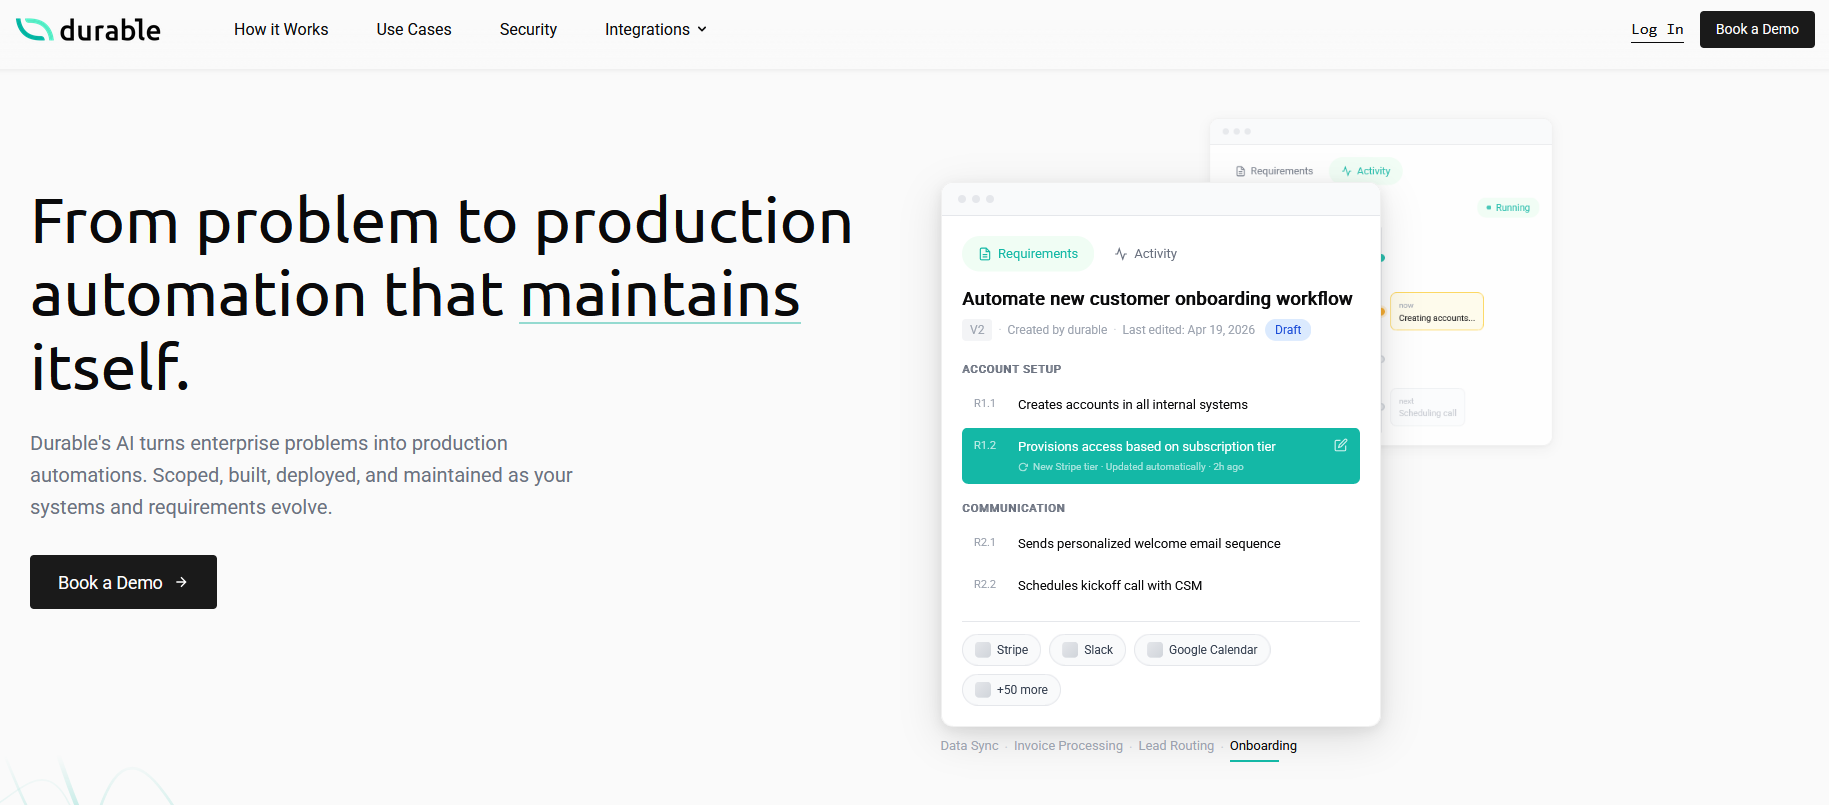The width and height of the screenshot is (1829, 805).
Task: Expand the Integrations dropdown chevron
Action: (702, 30)
